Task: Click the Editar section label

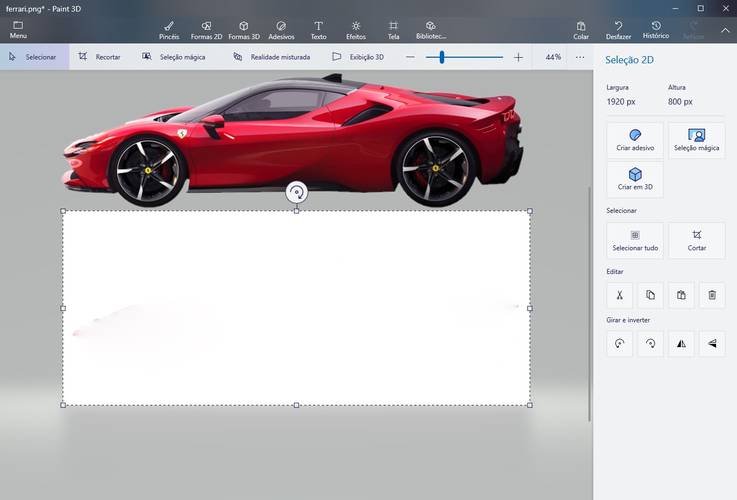Action: (615, 272)
